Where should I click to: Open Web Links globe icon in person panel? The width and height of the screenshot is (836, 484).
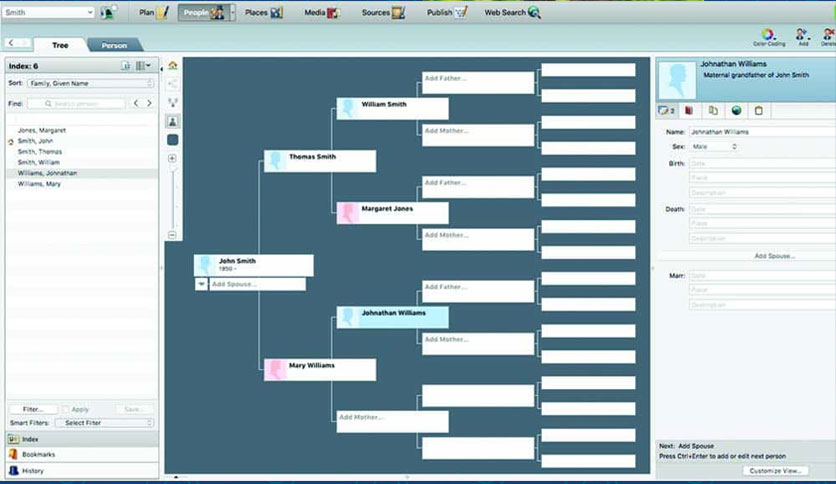pyautogui.click(x=736, y=110)
